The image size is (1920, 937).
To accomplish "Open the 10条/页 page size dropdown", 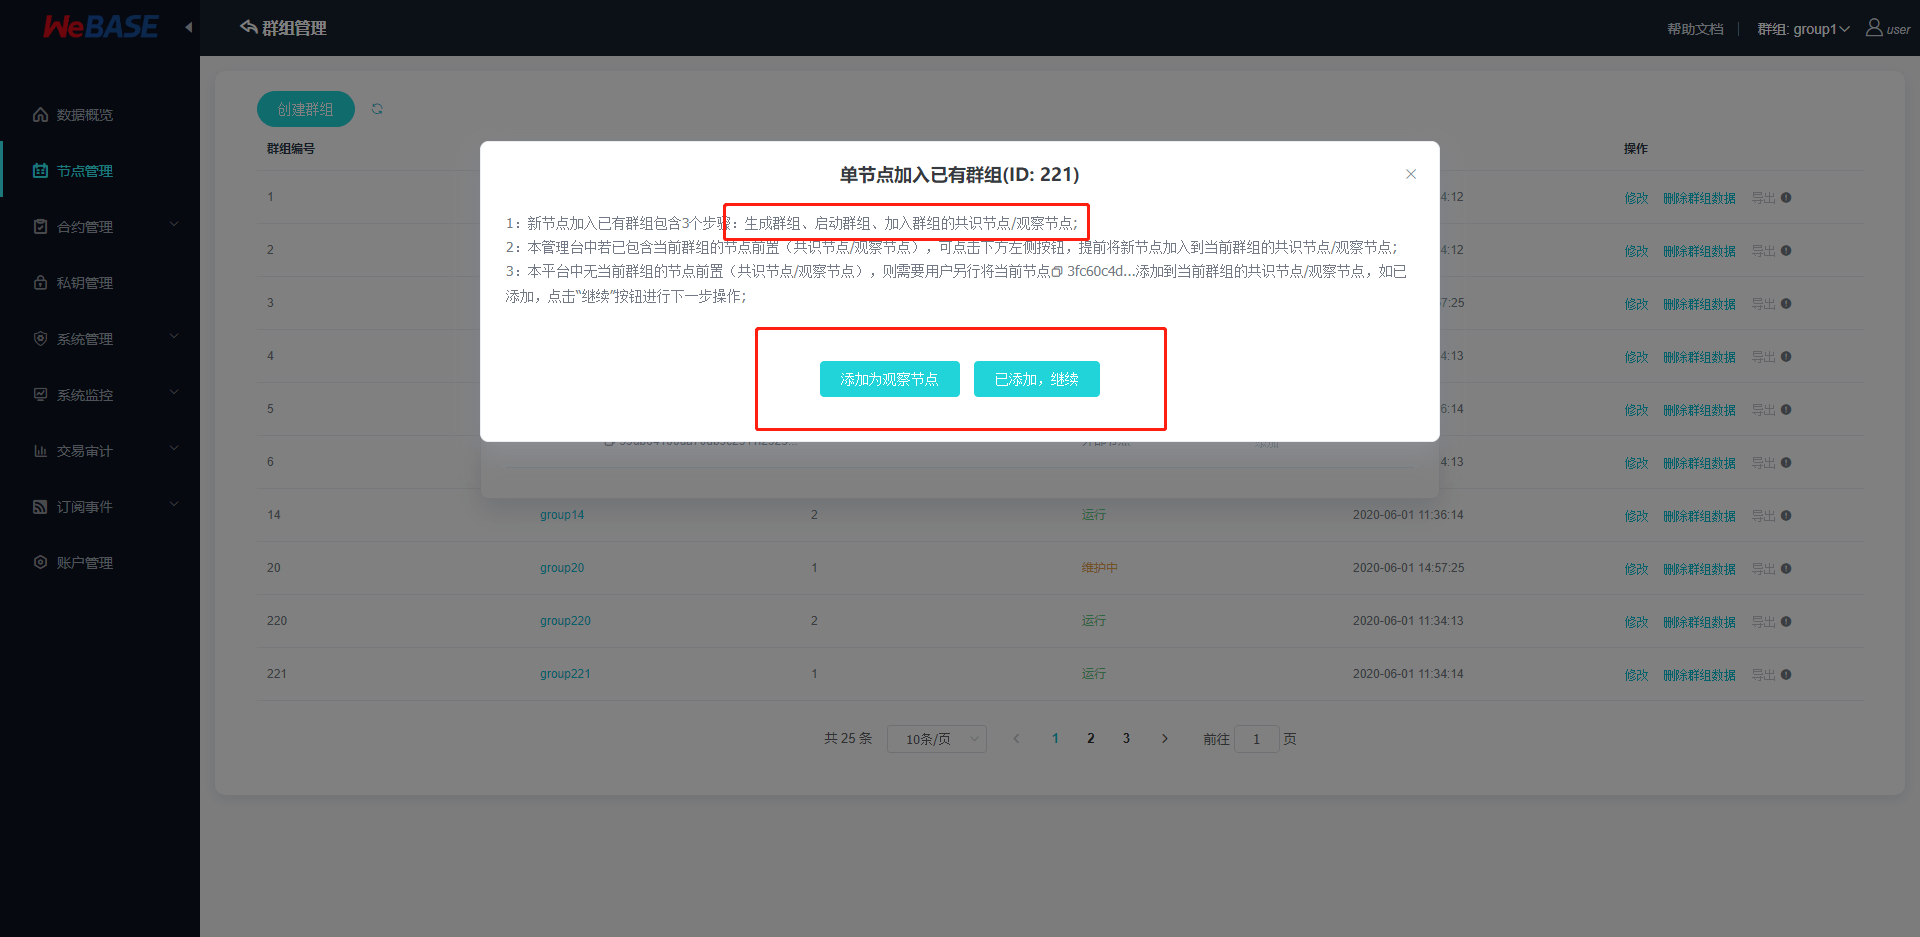I will click(x=937, y=739).
